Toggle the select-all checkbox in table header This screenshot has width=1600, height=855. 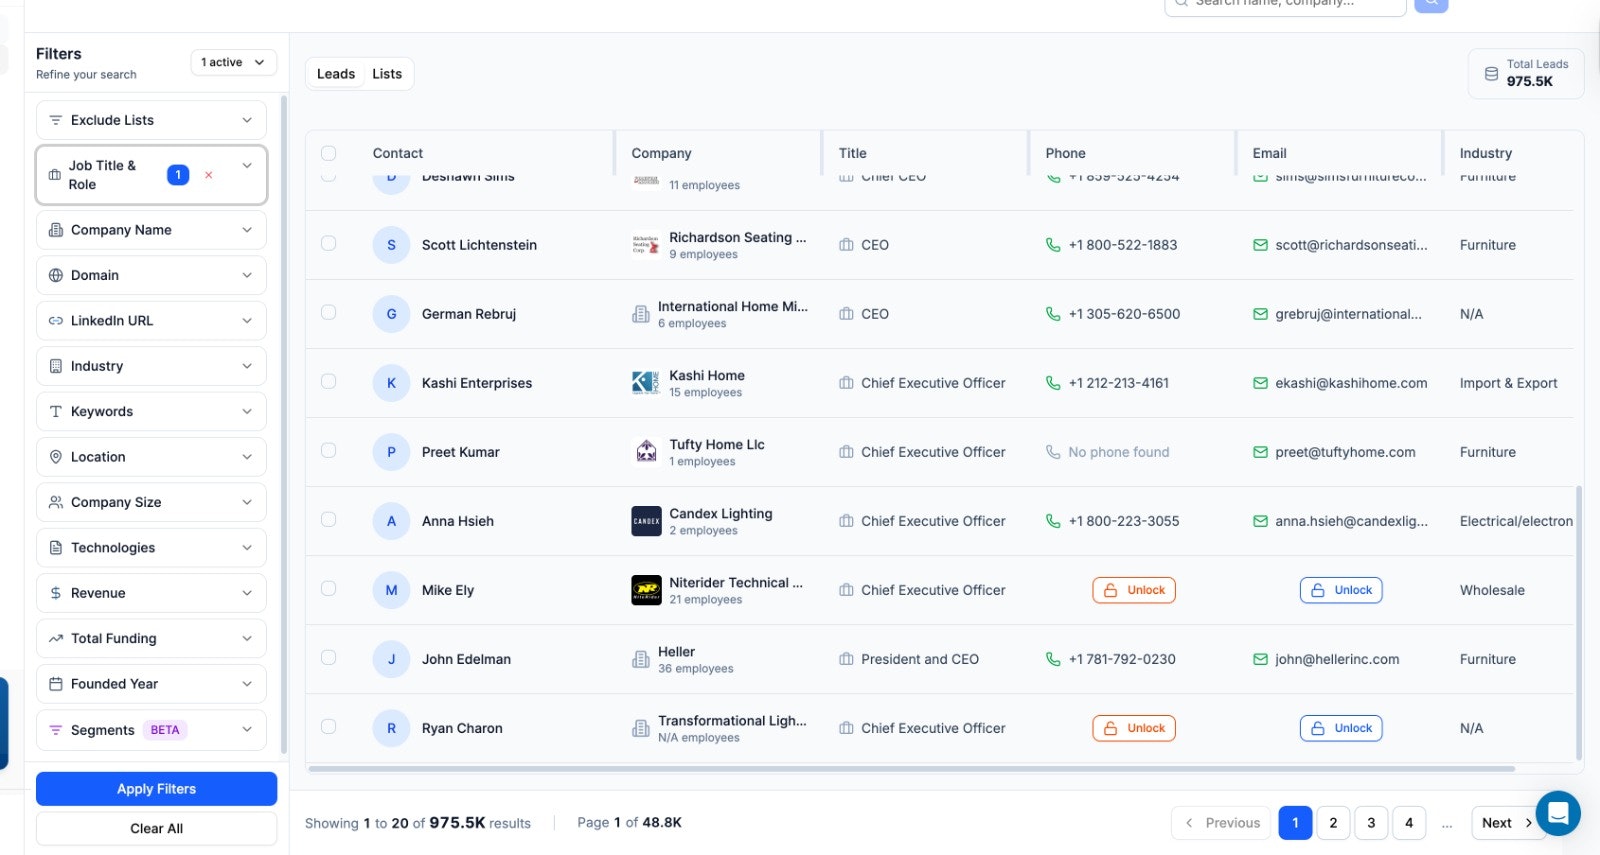[x=328, y=153]
